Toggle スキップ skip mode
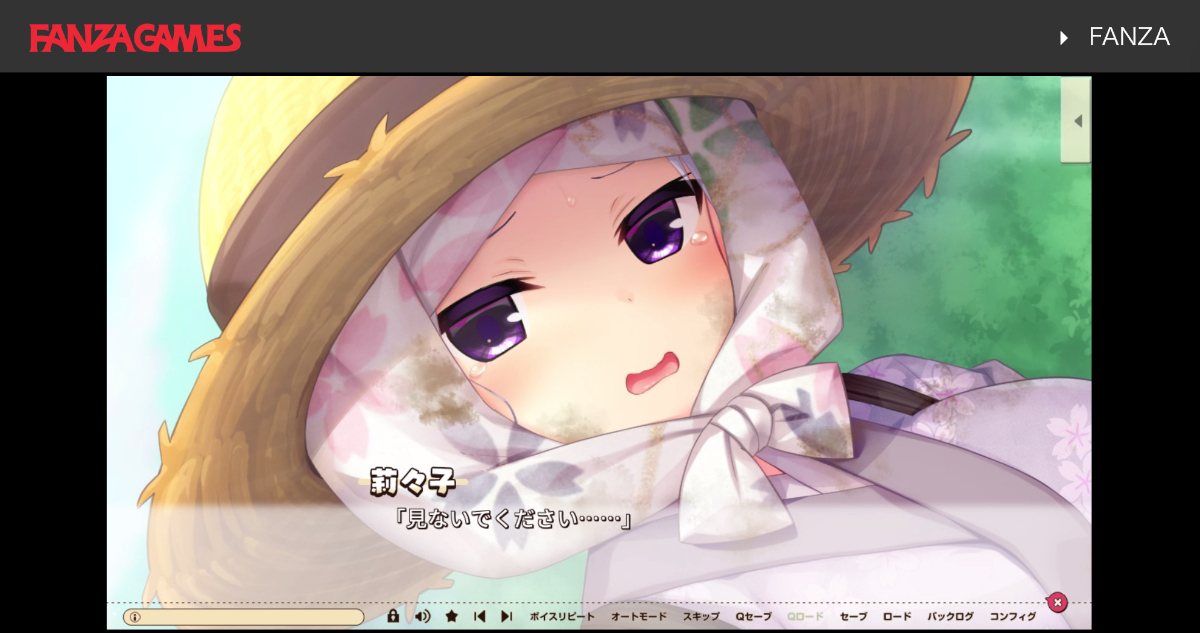The height and width of the screenshot is (633, 1200). pyautogui.click(x=700, y=617)
